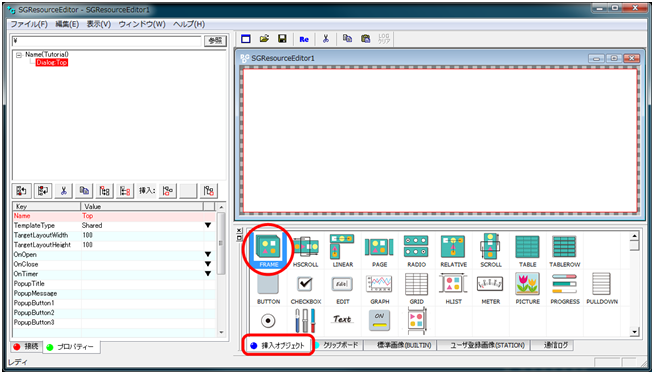Select the LINEAR layout icon

tap(342, 250)
